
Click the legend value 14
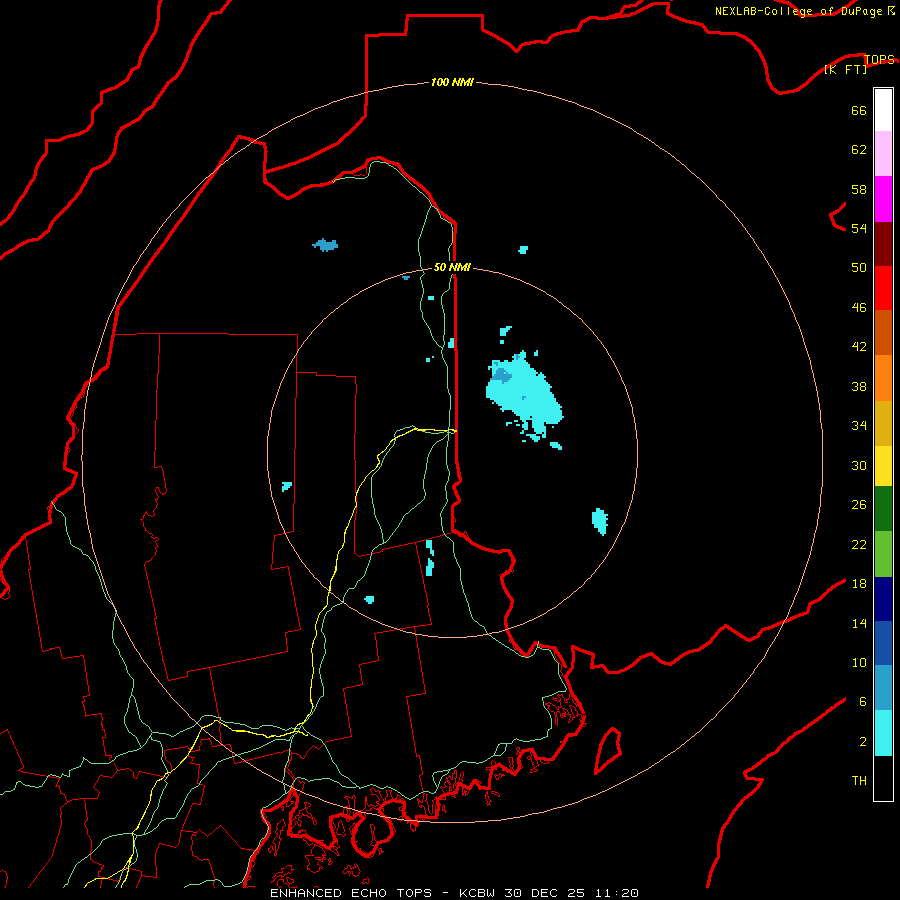tap(859, 623)
